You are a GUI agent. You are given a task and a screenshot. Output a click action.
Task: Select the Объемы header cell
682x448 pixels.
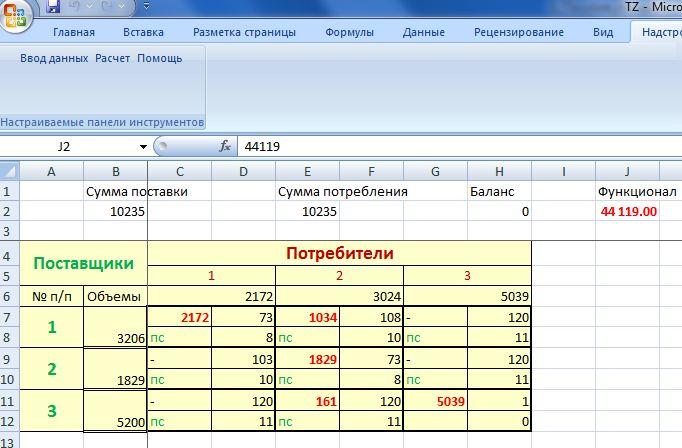(115, 296)
